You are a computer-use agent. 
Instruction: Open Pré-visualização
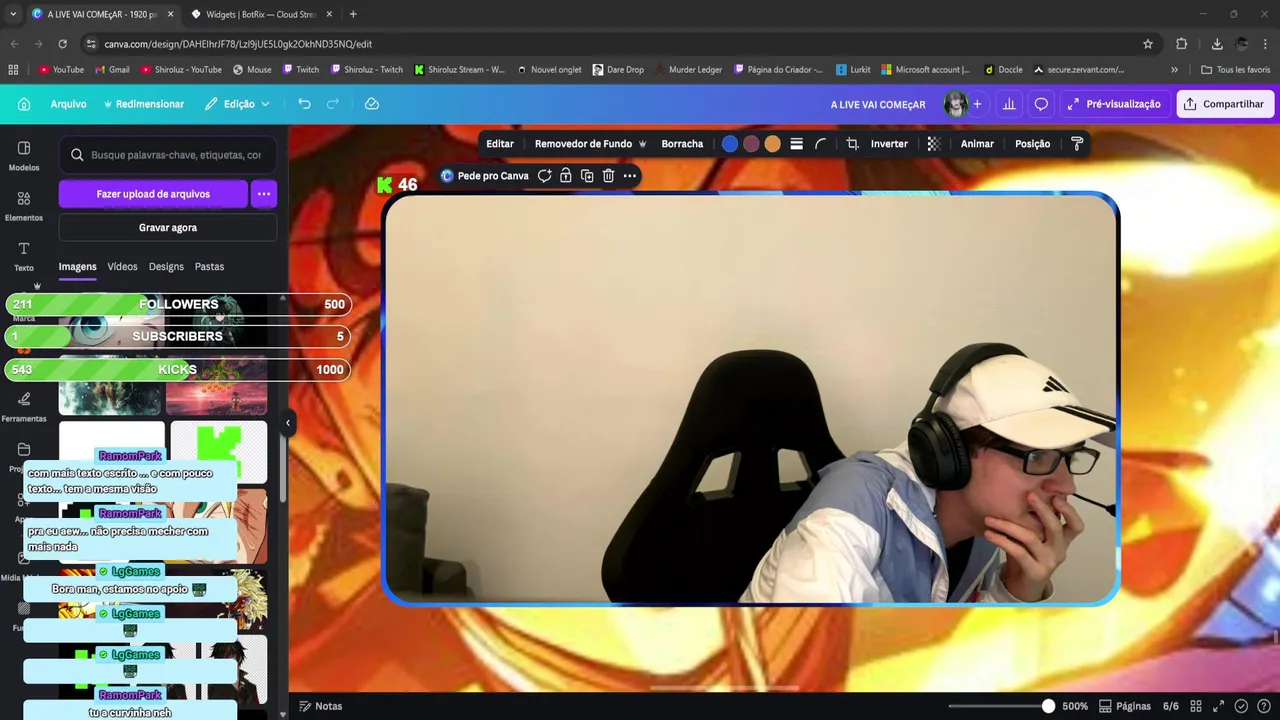[x=1114, y=104]
